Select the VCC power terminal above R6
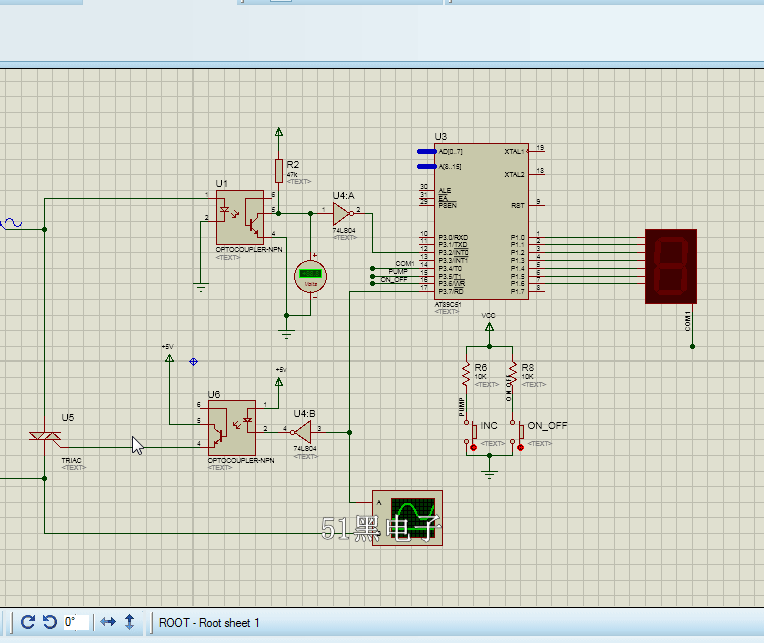This screenshot has width=764, height=643. [489, 327]
